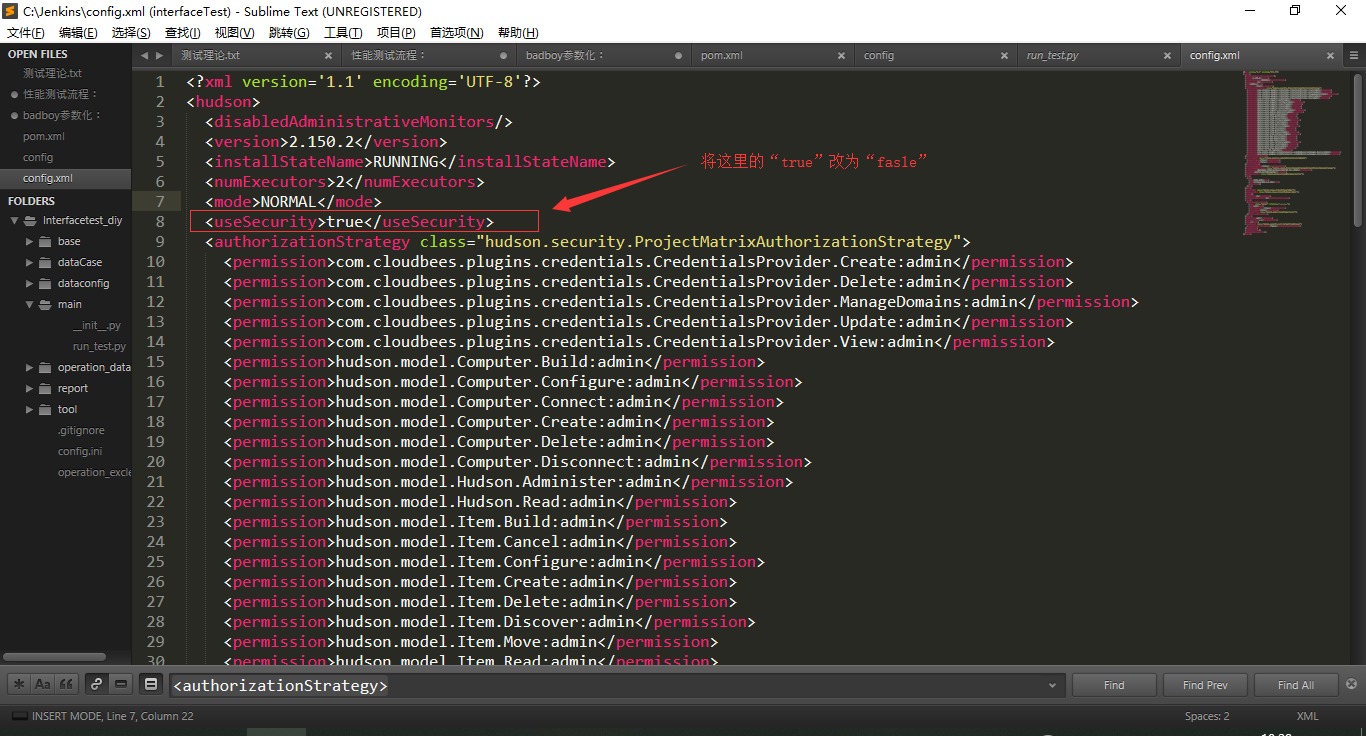Image resolution: width=1366 pixels, height=736 pixels.
Task: Open run_test.py in sidebar folders
Action: pos(99,346)
